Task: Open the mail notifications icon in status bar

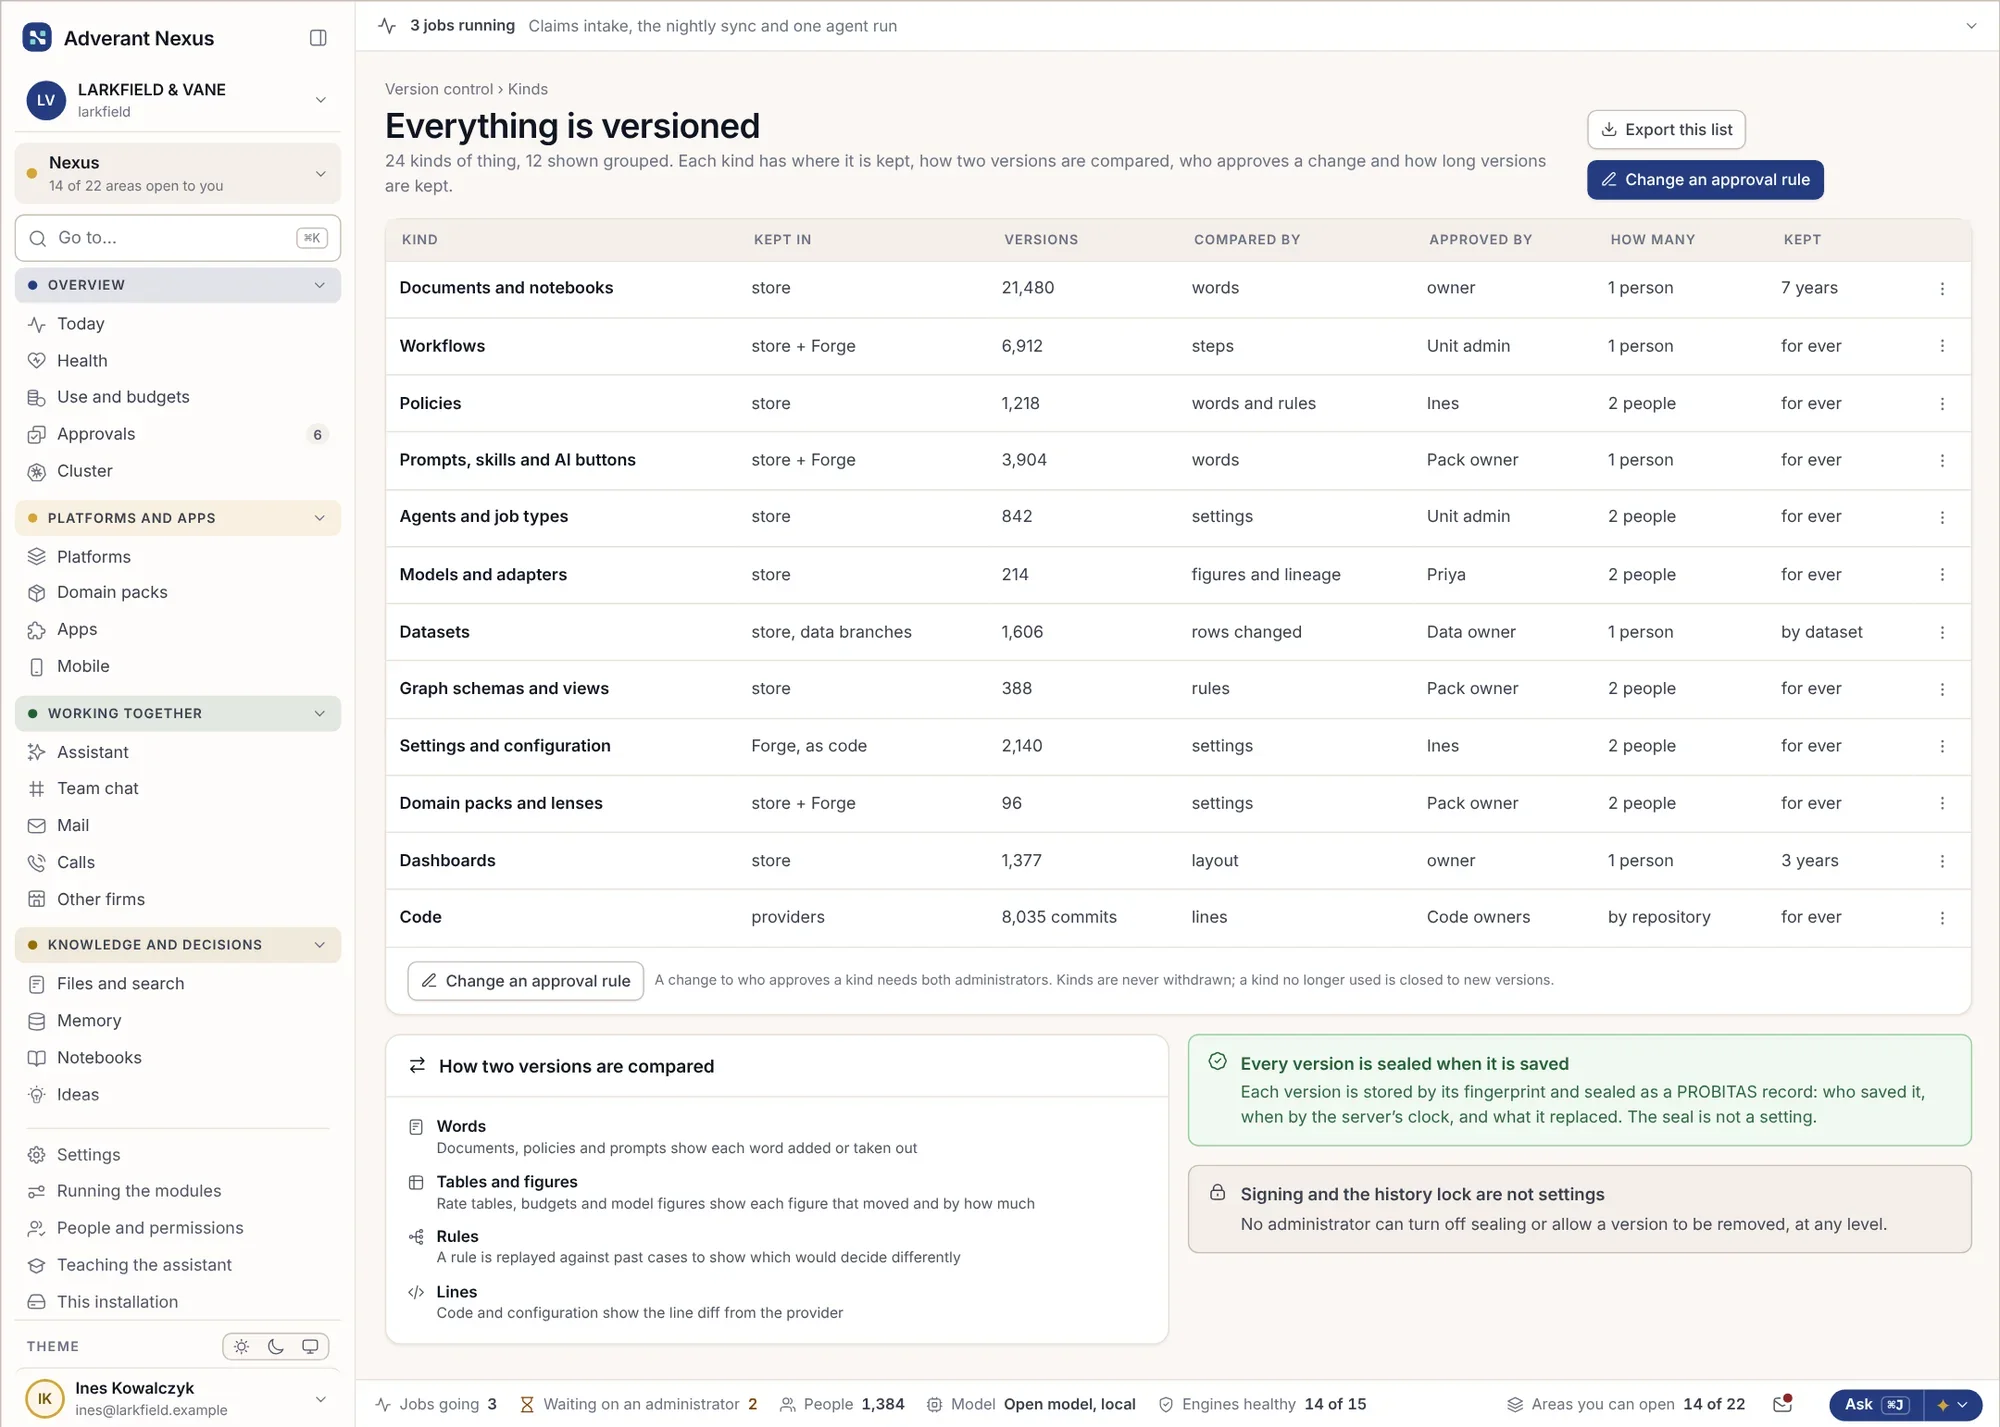Action: click(x=1782, y=1404)
